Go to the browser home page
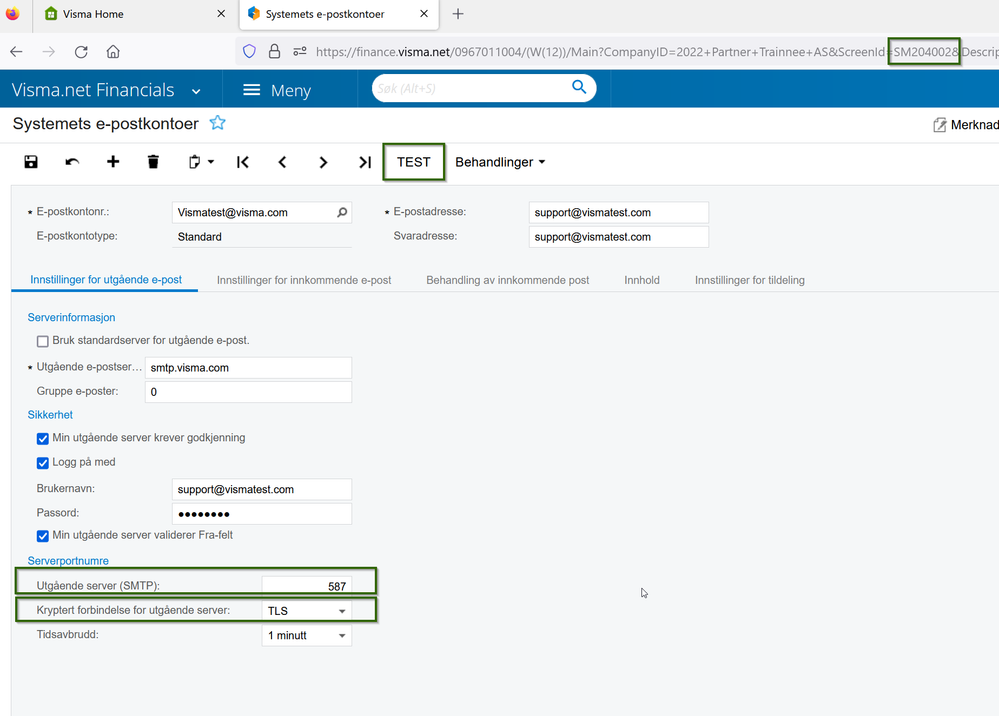The image size is (999, 716). 113,52
